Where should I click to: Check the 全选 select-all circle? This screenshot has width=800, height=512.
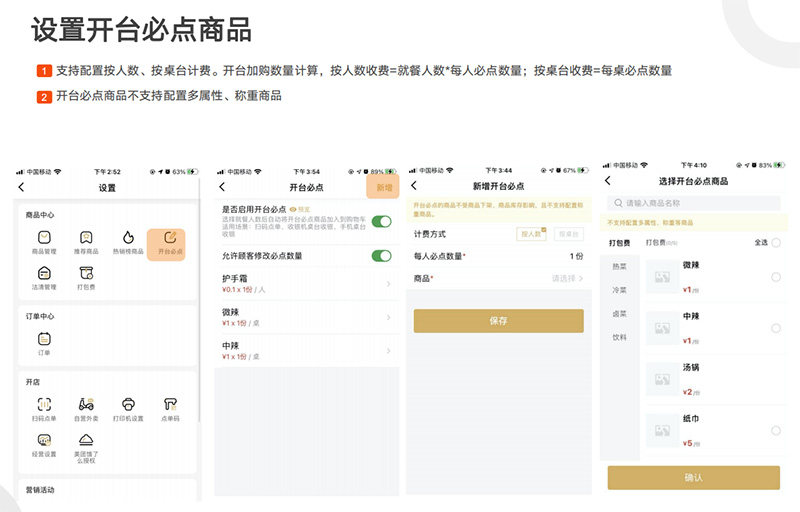coord(776,243)
